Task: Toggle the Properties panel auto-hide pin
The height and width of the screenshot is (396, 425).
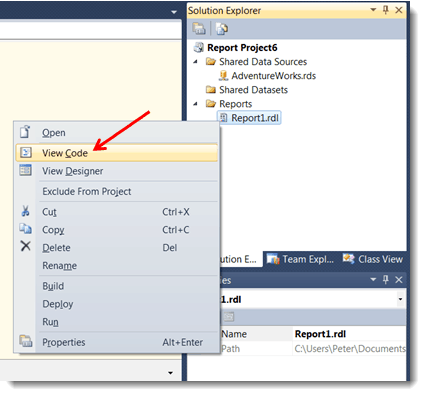Action: coord(386,279)
